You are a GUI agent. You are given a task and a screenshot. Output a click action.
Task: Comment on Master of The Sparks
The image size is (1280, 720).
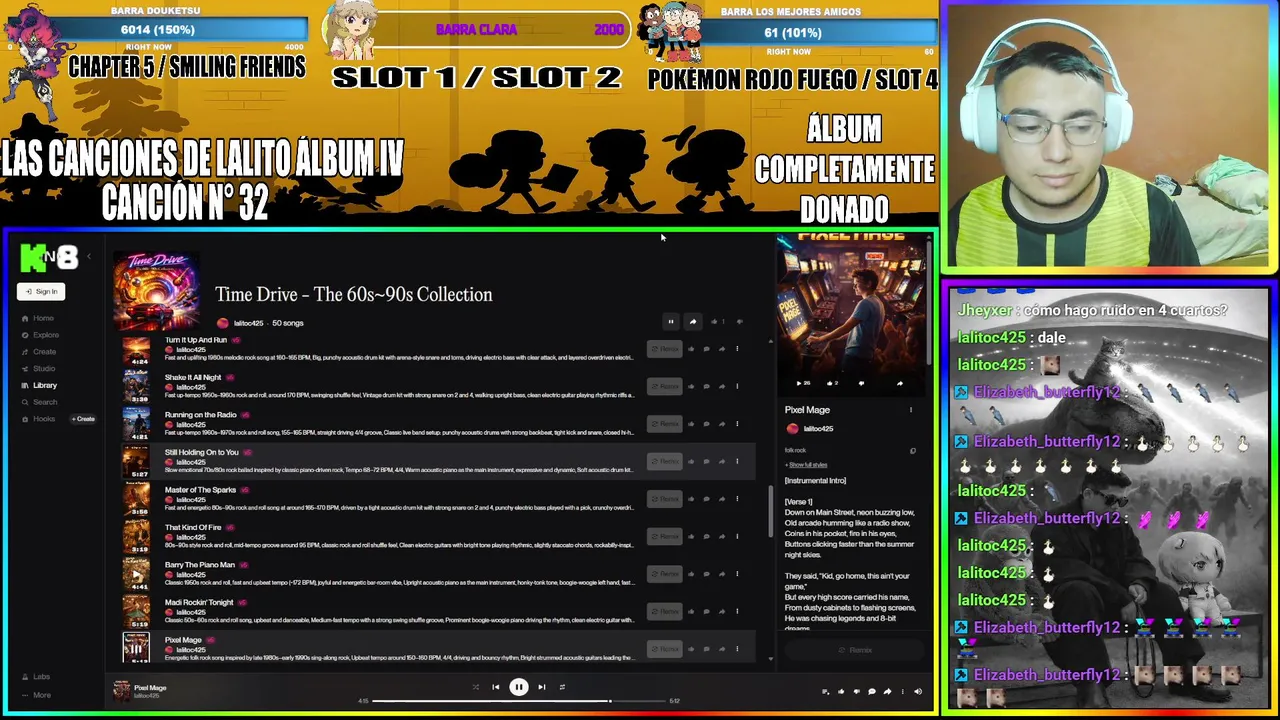pos(706,499)
